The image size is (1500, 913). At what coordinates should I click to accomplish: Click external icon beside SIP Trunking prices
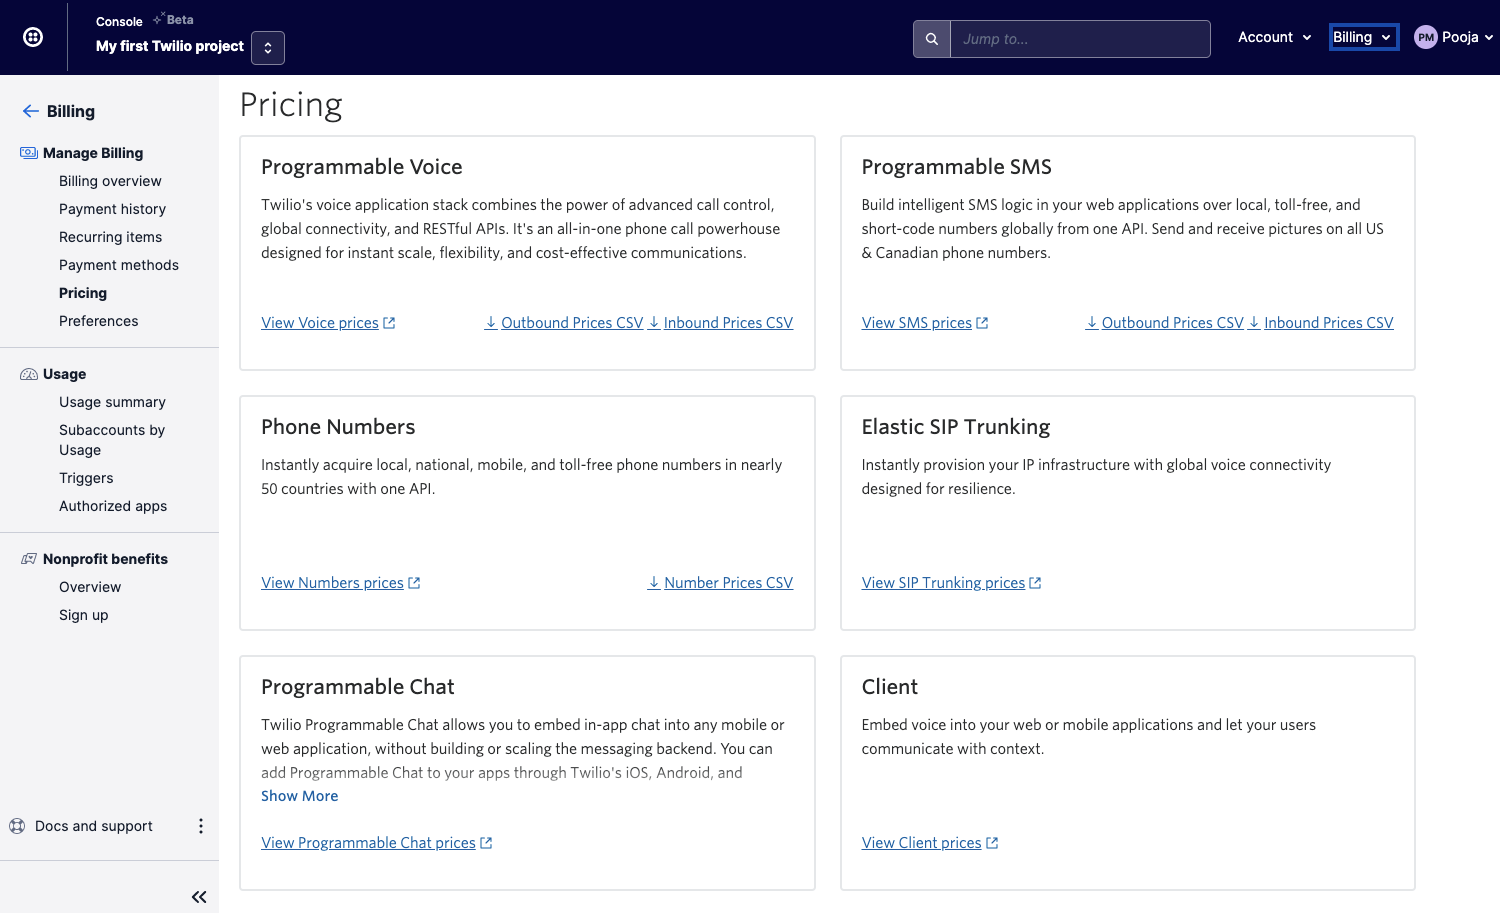tap(1036, 583)
